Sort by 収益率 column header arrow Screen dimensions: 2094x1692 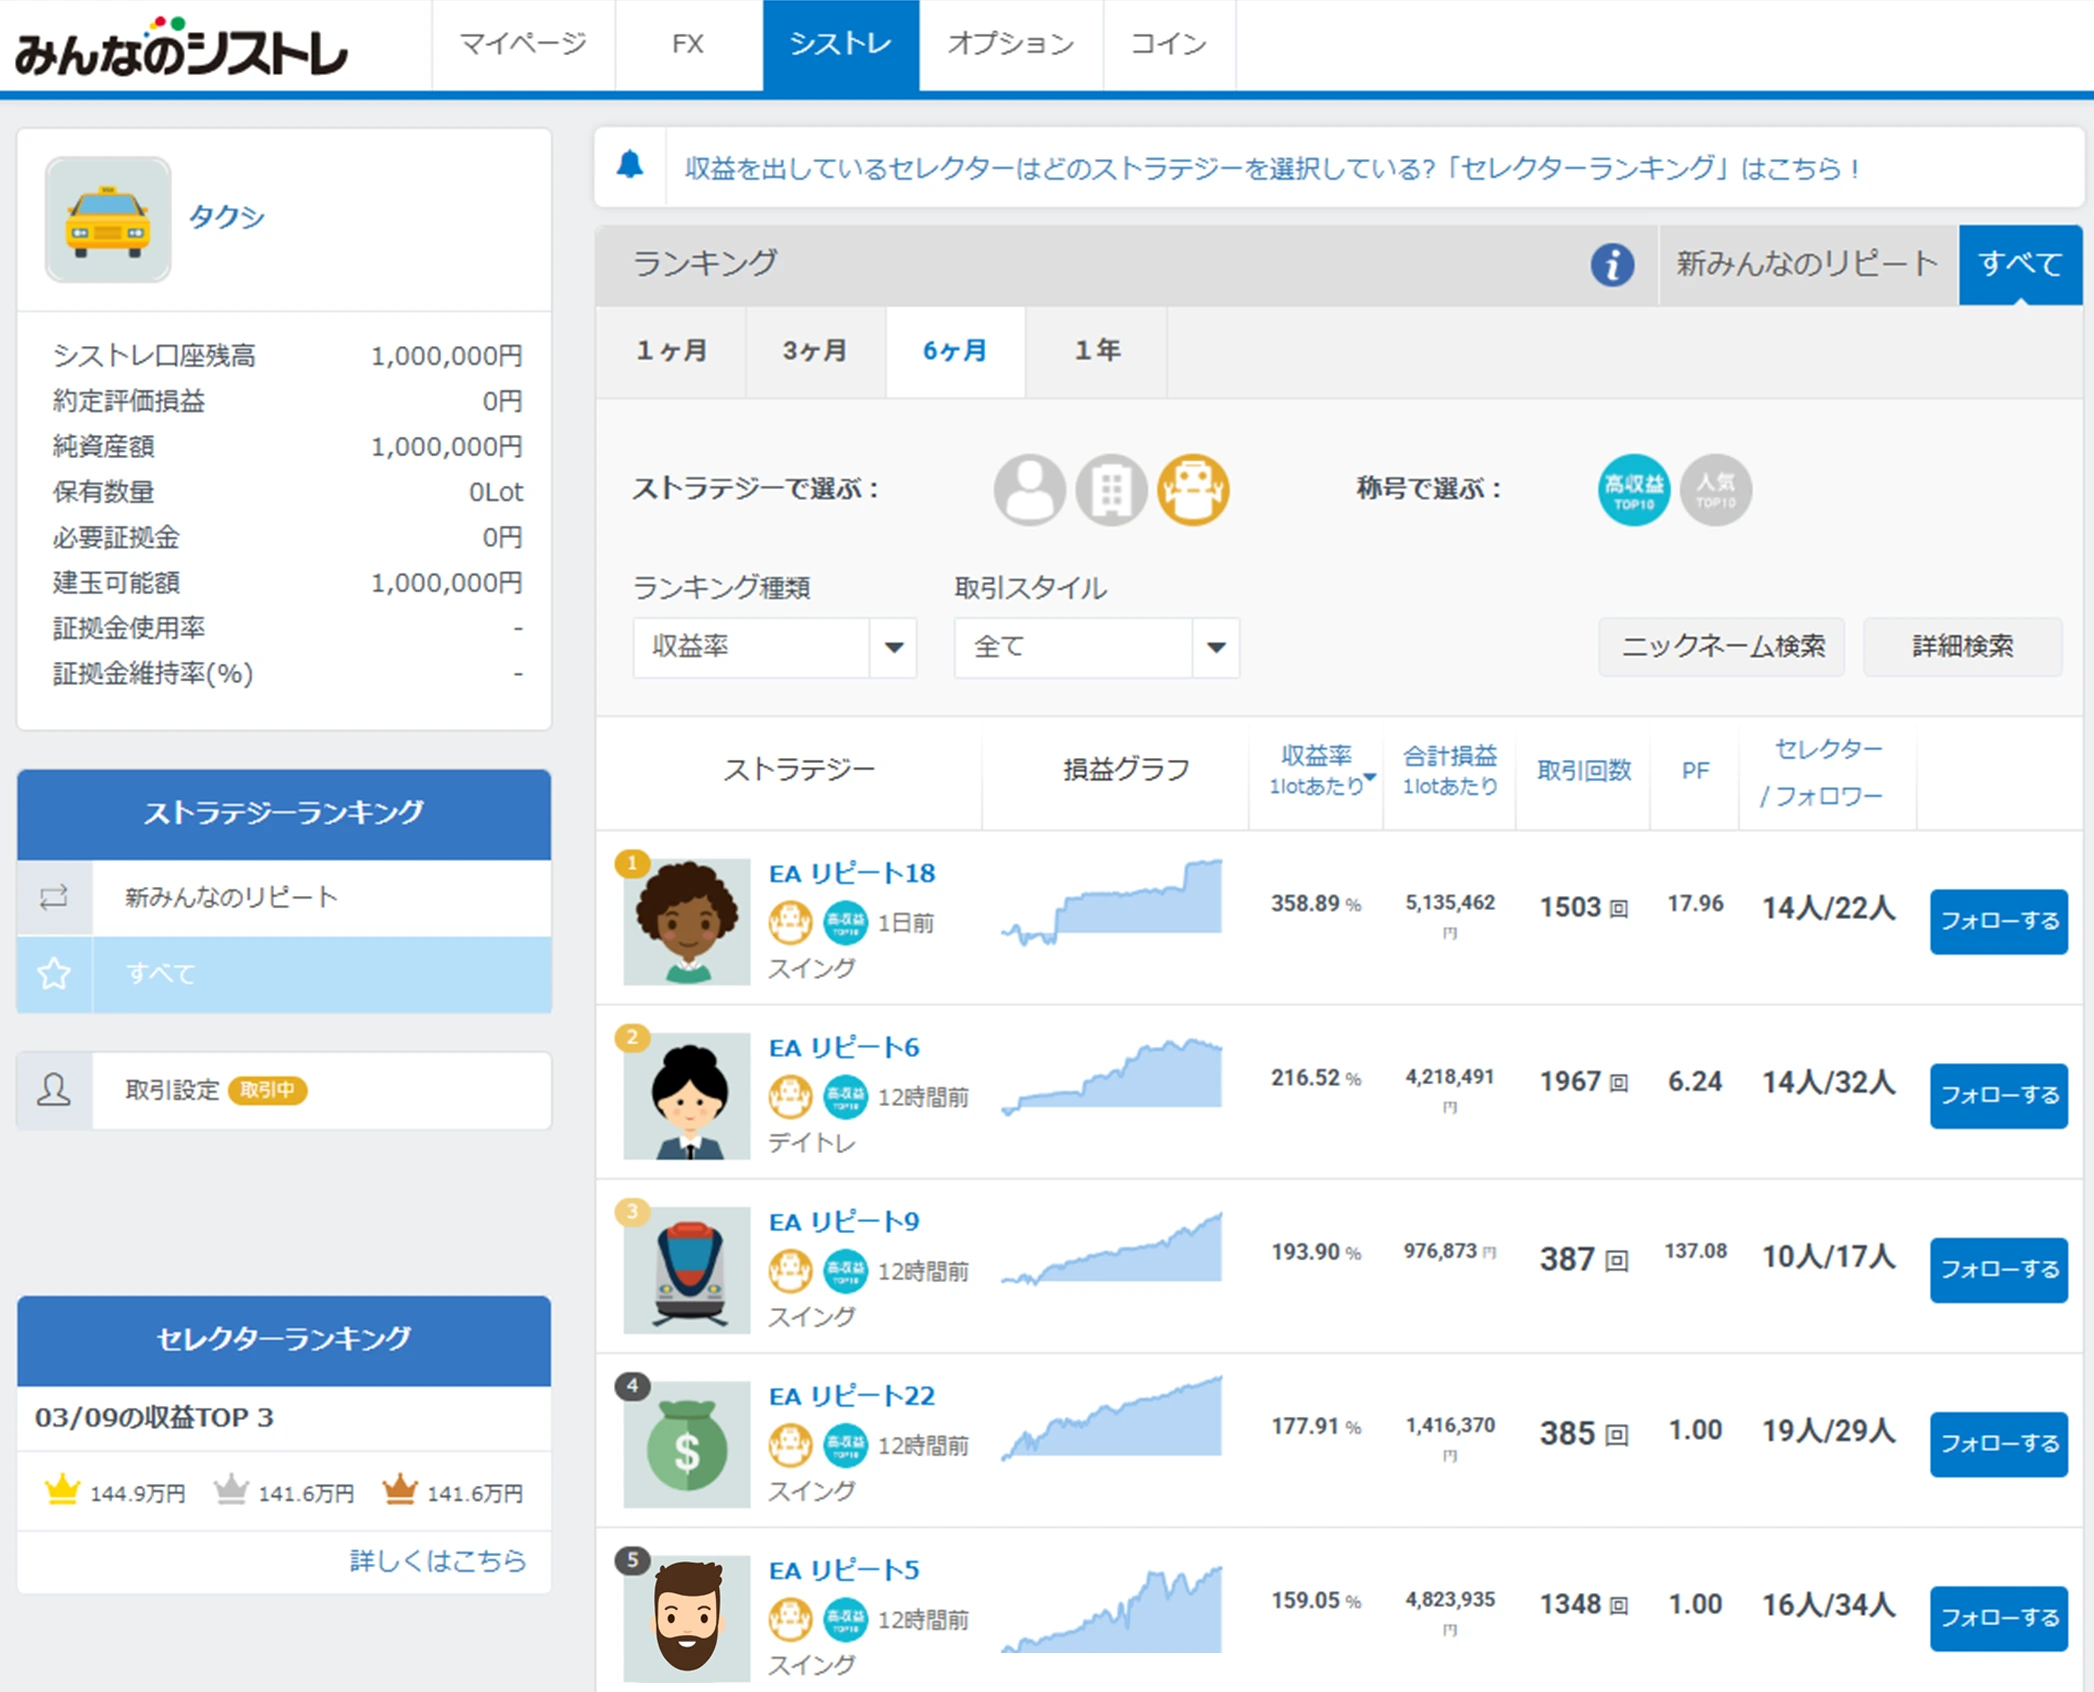pos(1370,777)
